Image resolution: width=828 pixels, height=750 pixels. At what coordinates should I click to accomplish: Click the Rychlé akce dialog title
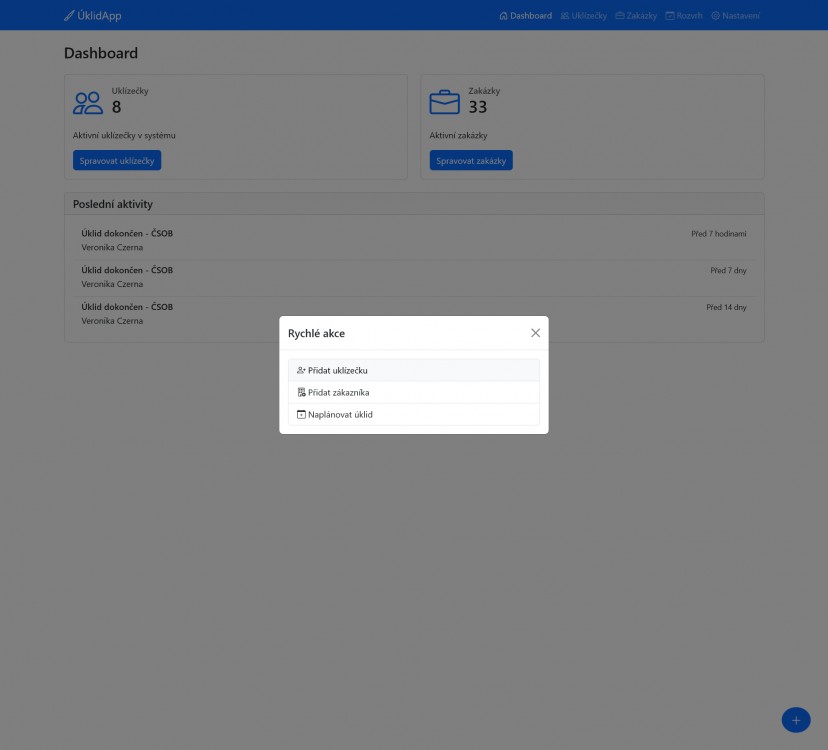tap(316, 333)
